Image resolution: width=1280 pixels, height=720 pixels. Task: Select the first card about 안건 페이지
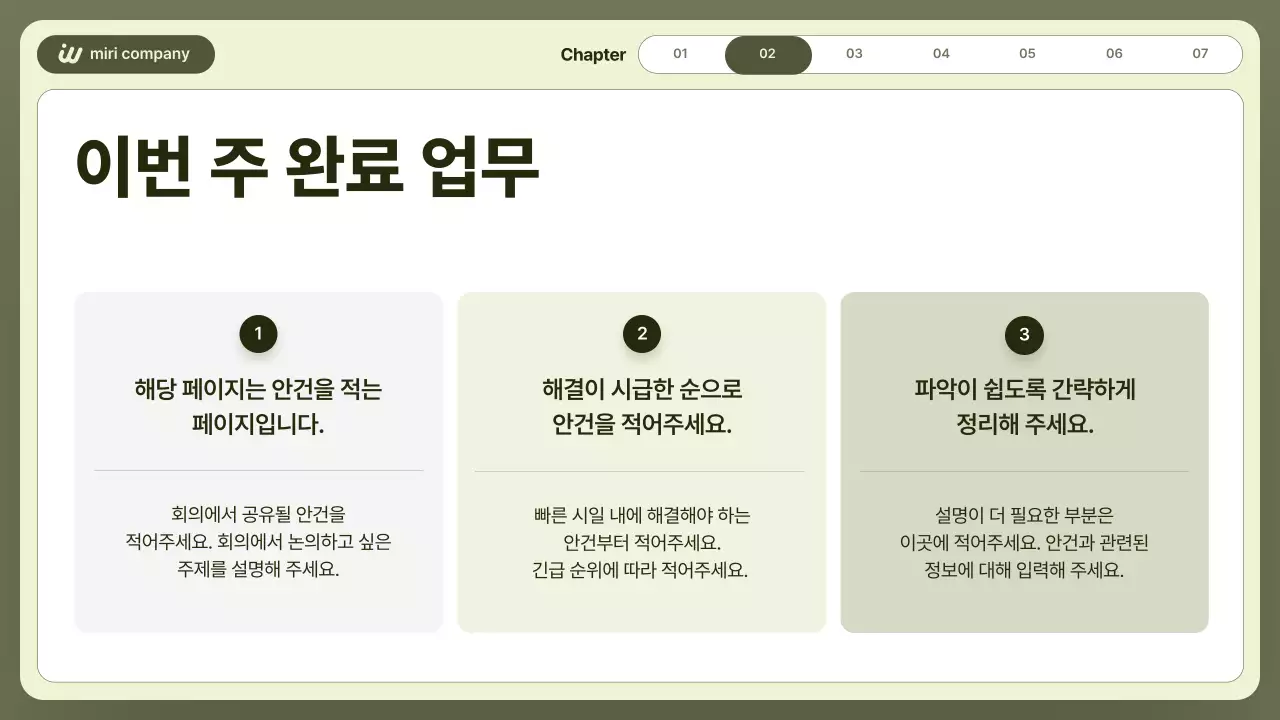pos(258,462)
